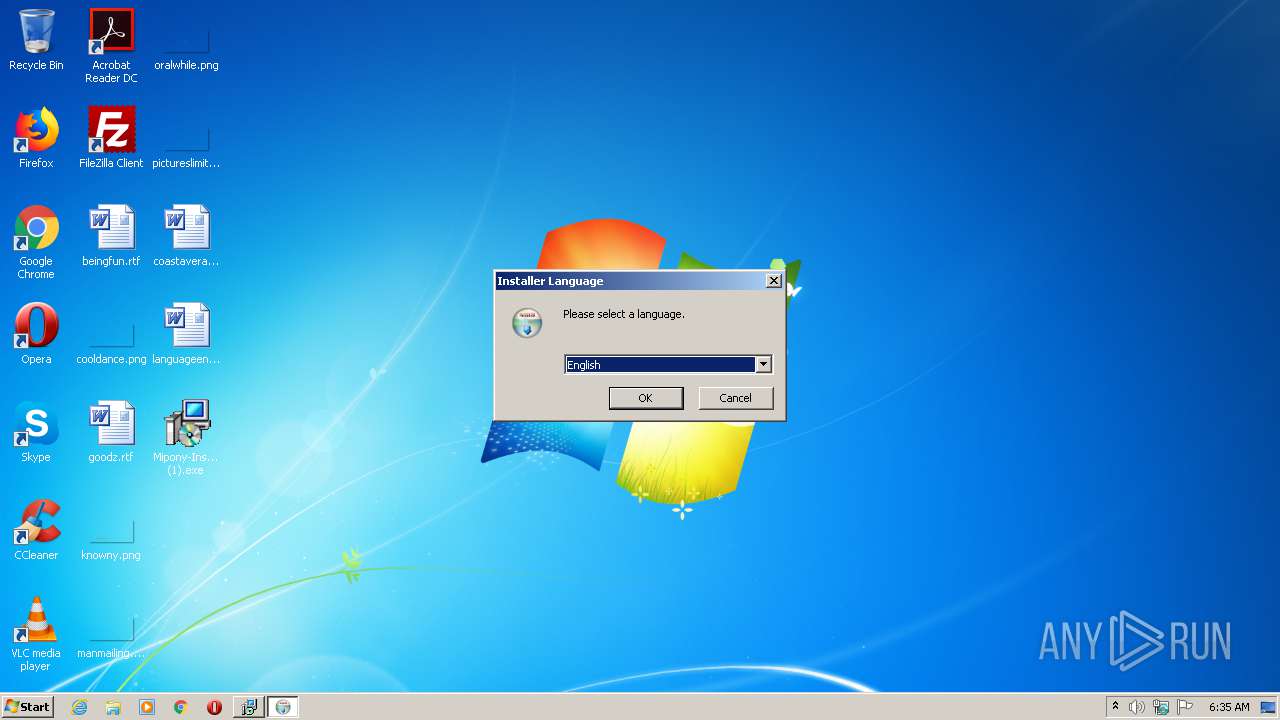Close the Installer Language dialog
This screenshot has width=1280, height=720.
point(773,281)
